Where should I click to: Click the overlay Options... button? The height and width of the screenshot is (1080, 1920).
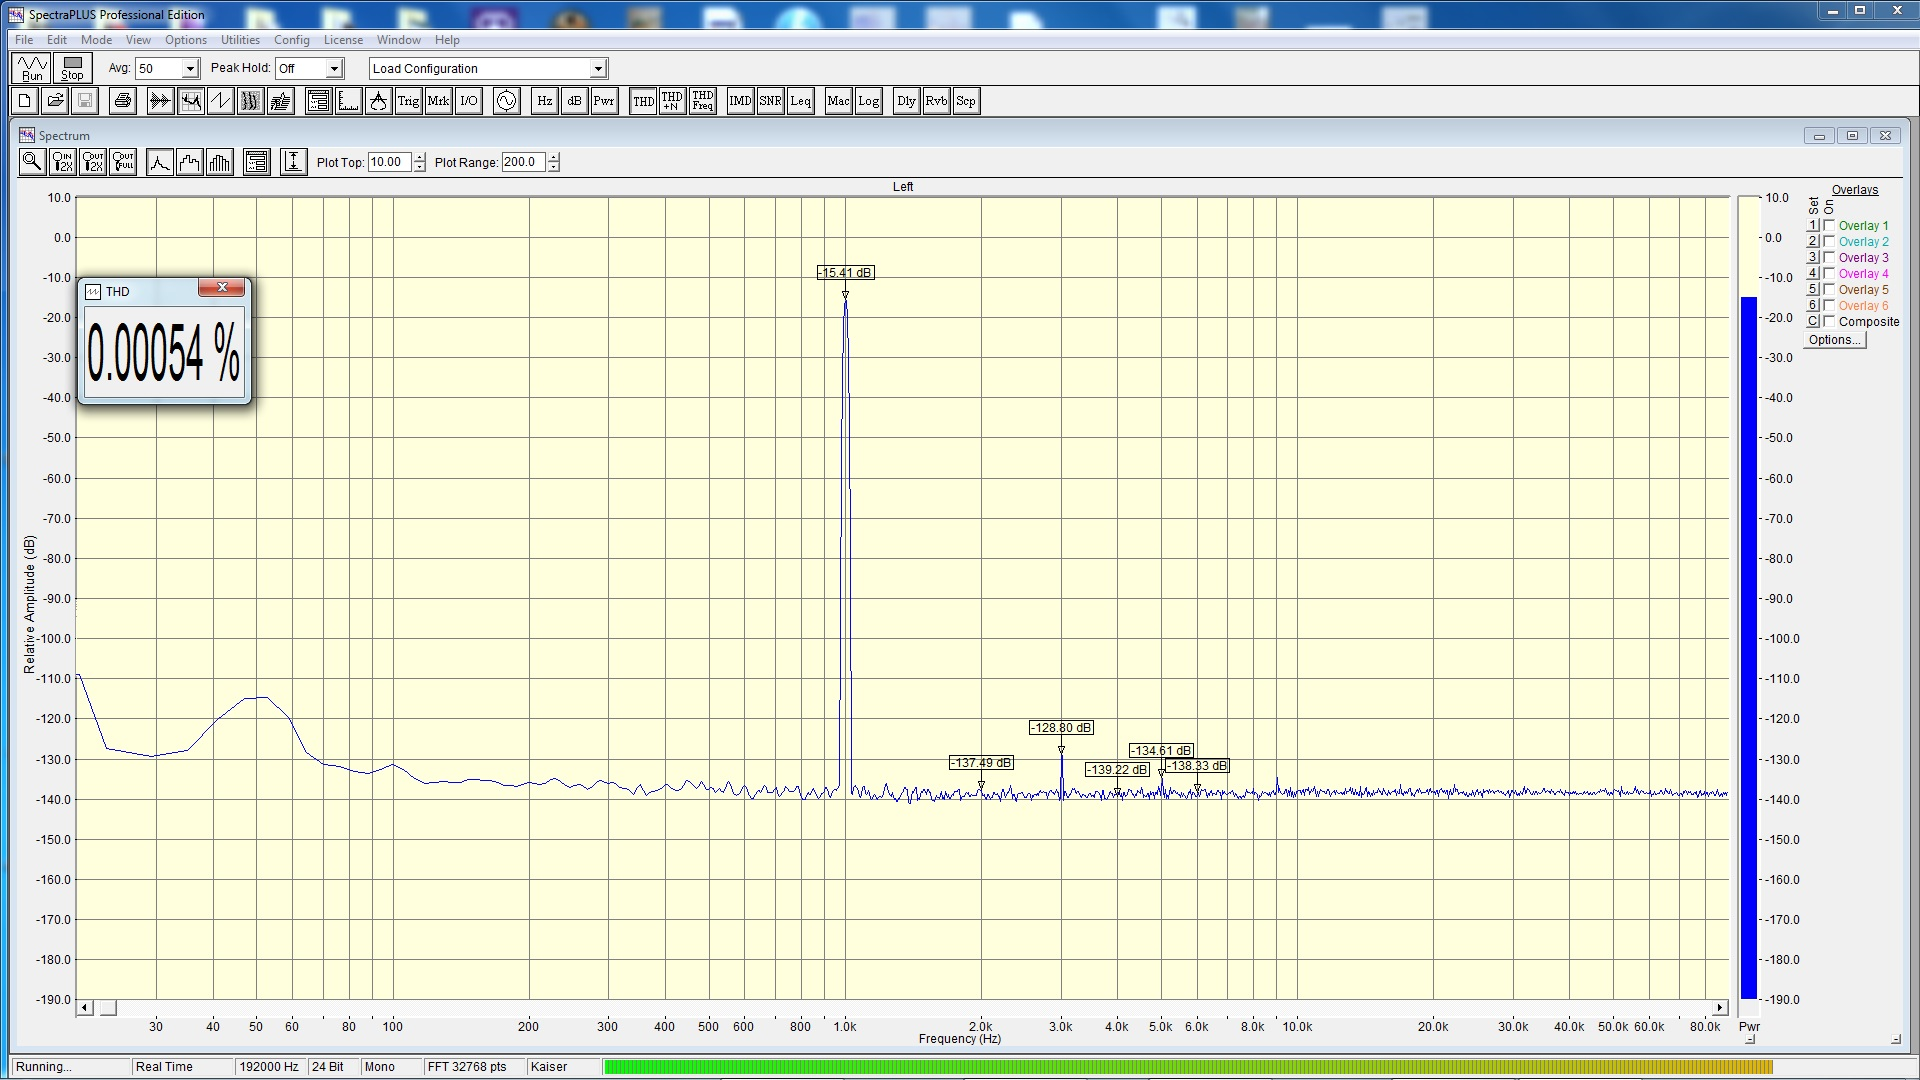pos(1834,340)
